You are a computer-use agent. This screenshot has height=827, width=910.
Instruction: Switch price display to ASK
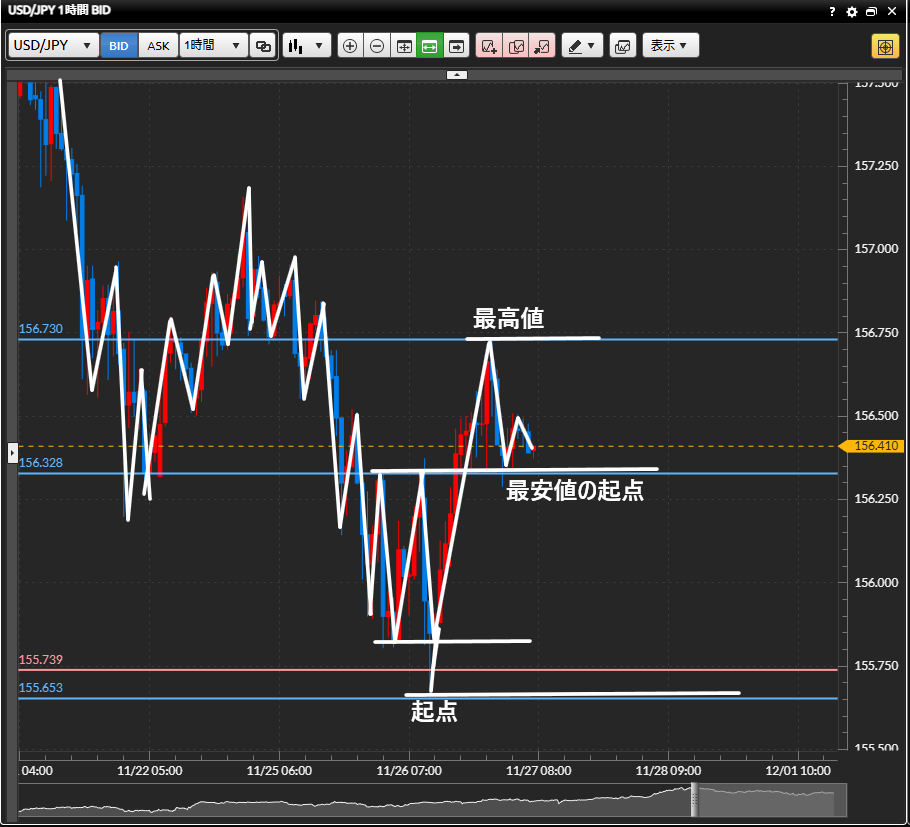click(x=158, y=46)
